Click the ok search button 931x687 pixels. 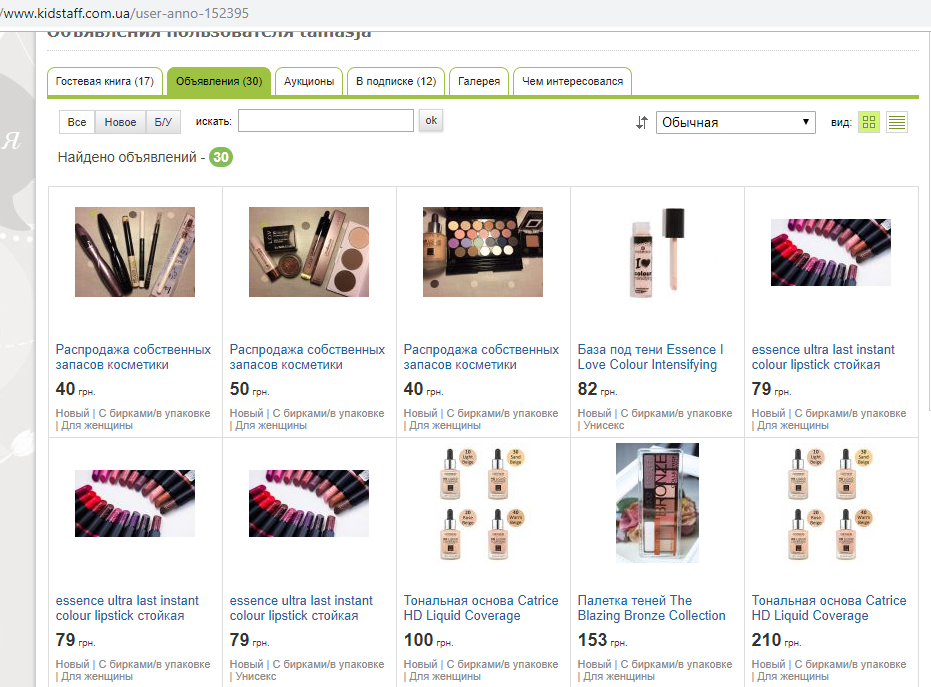(431, 121)
